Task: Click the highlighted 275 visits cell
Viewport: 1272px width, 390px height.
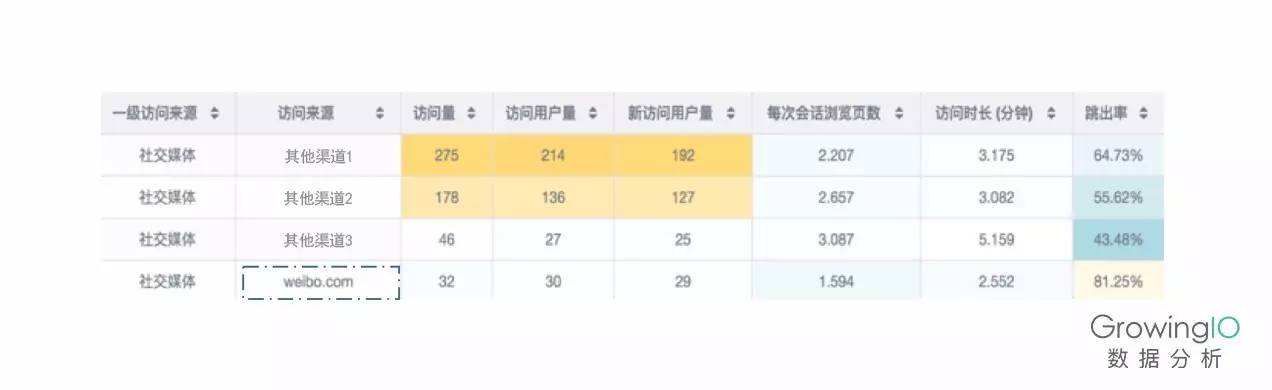Action: click(447, 156)
